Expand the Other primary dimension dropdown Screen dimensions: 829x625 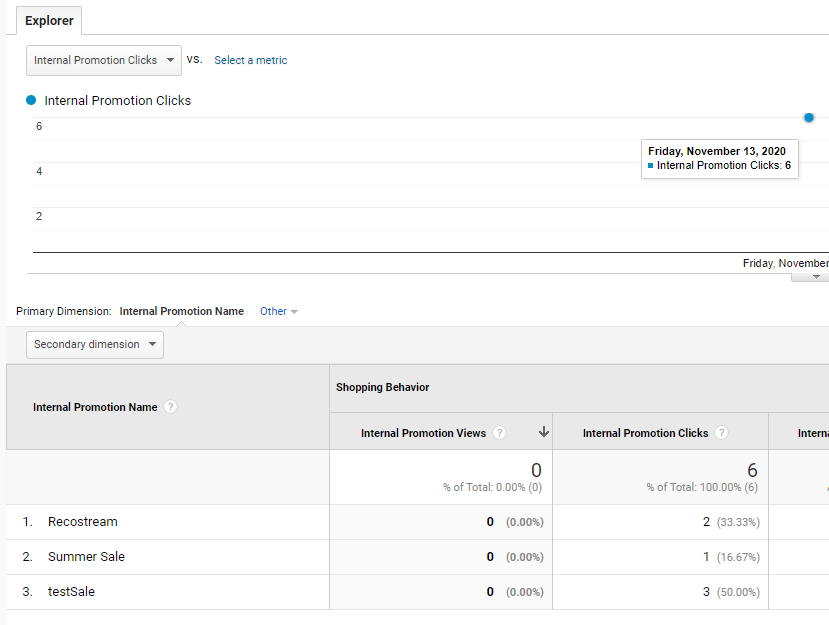tap(279, 311)
